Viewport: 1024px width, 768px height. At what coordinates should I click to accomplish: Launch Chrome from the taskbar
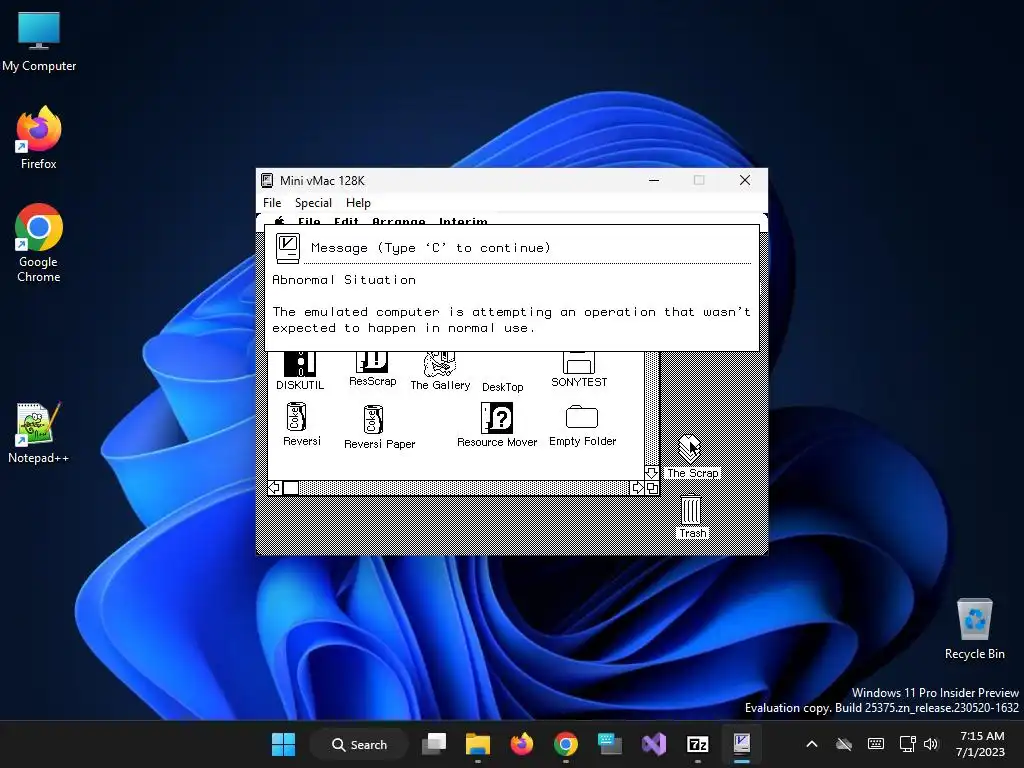[566, 744]
